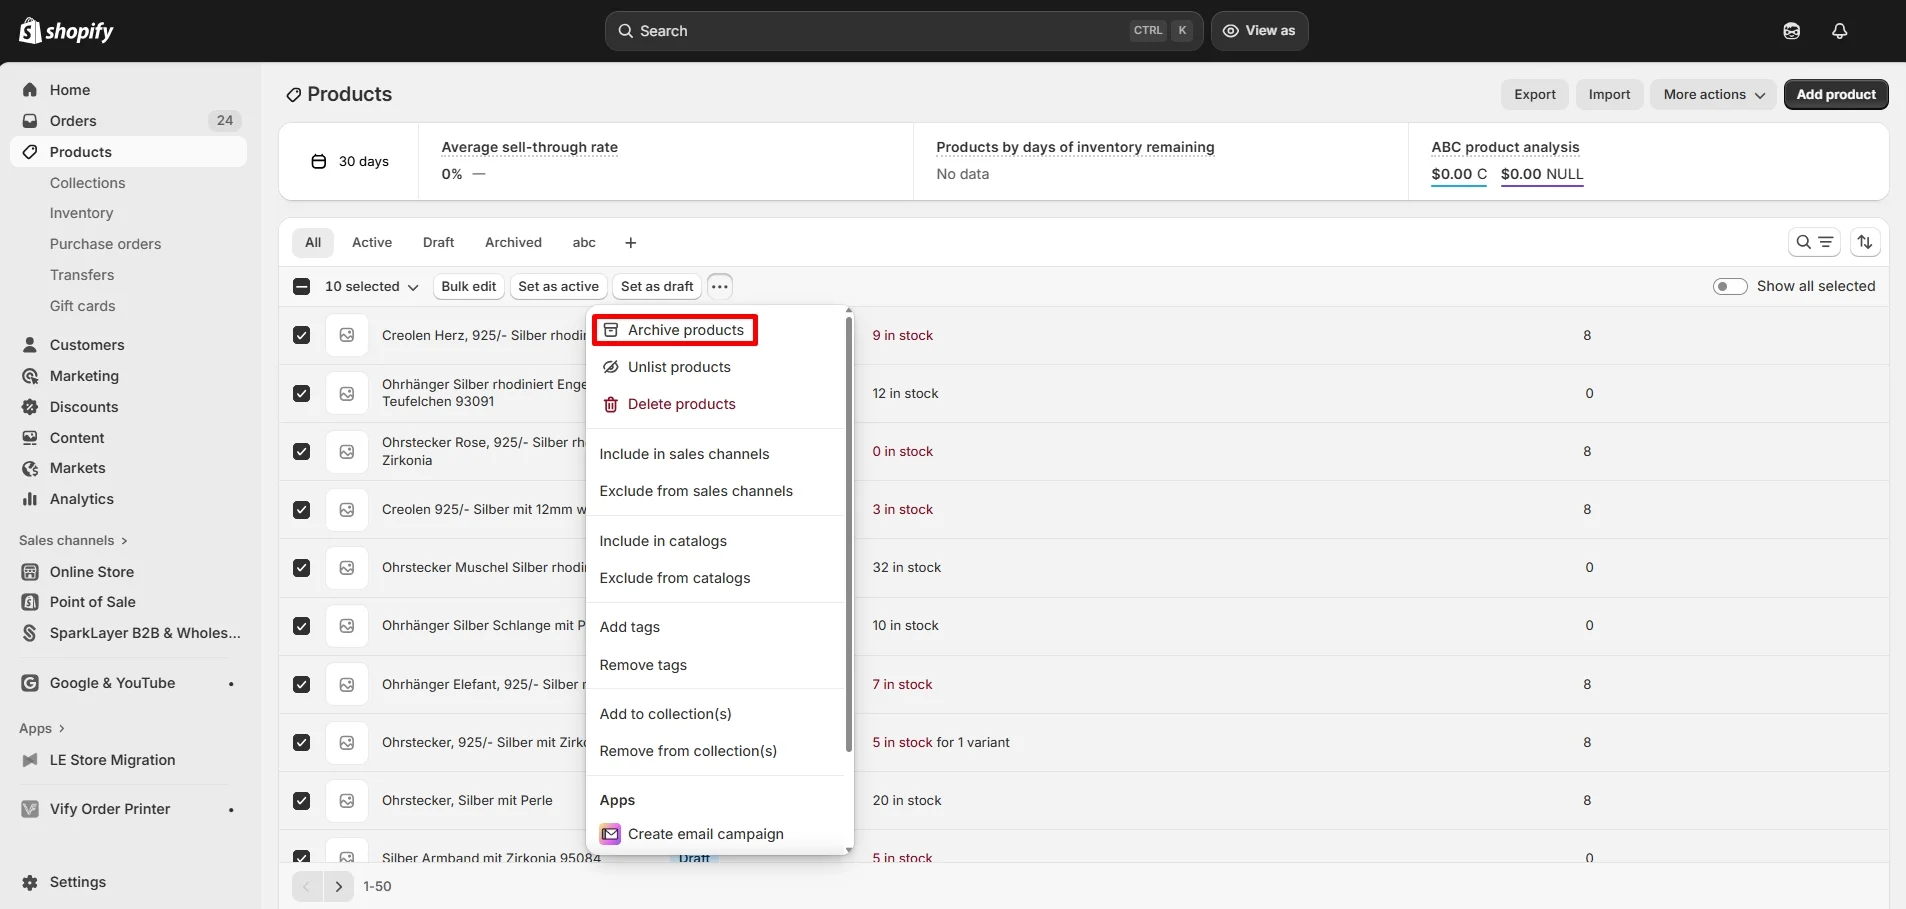Uncheck the Creolen Herz product checkbox
Screen dimensions: 1906x909
(301, 335)
